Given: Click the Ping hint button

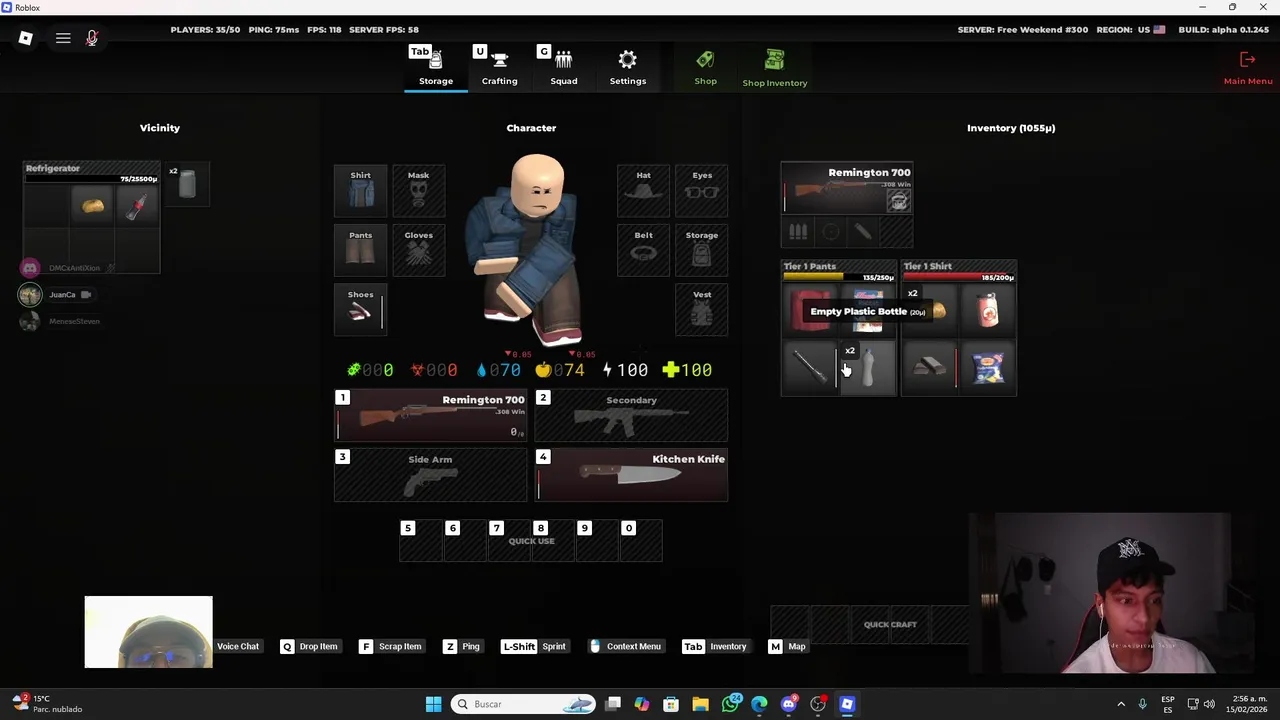Looking at the screenshot, I should point(462,647).
